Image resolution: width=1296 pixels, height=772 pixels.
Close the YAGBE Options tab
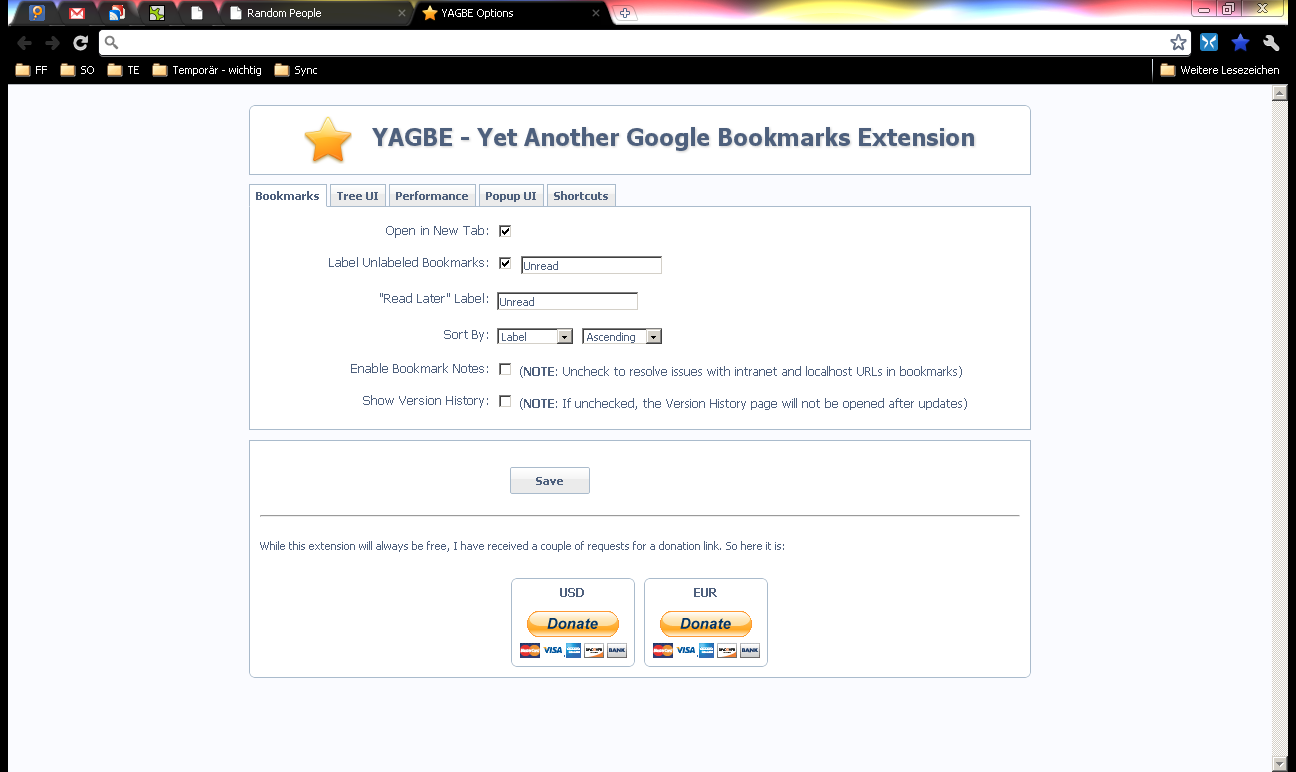pos(596,13)
